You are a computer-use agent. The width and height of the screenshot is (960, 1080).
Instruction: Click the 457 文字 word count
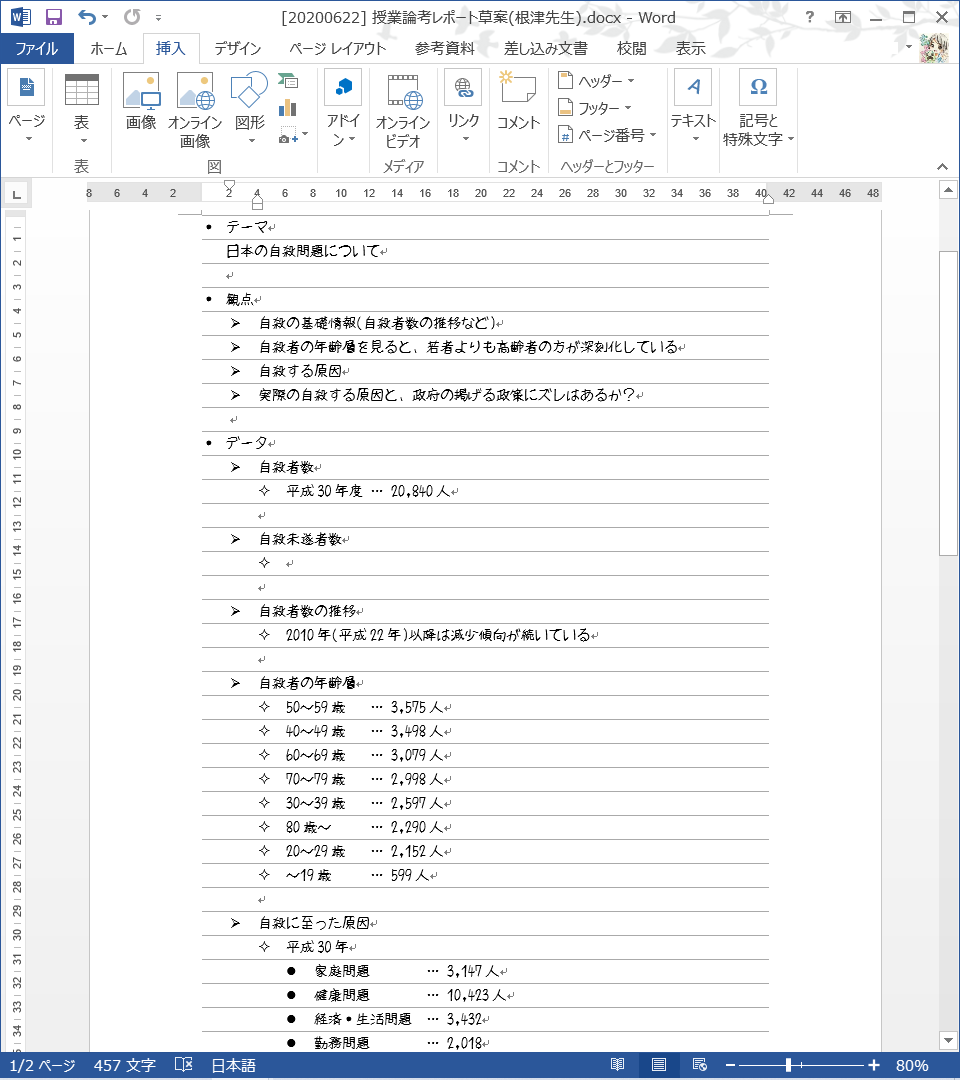[124, 1065]
